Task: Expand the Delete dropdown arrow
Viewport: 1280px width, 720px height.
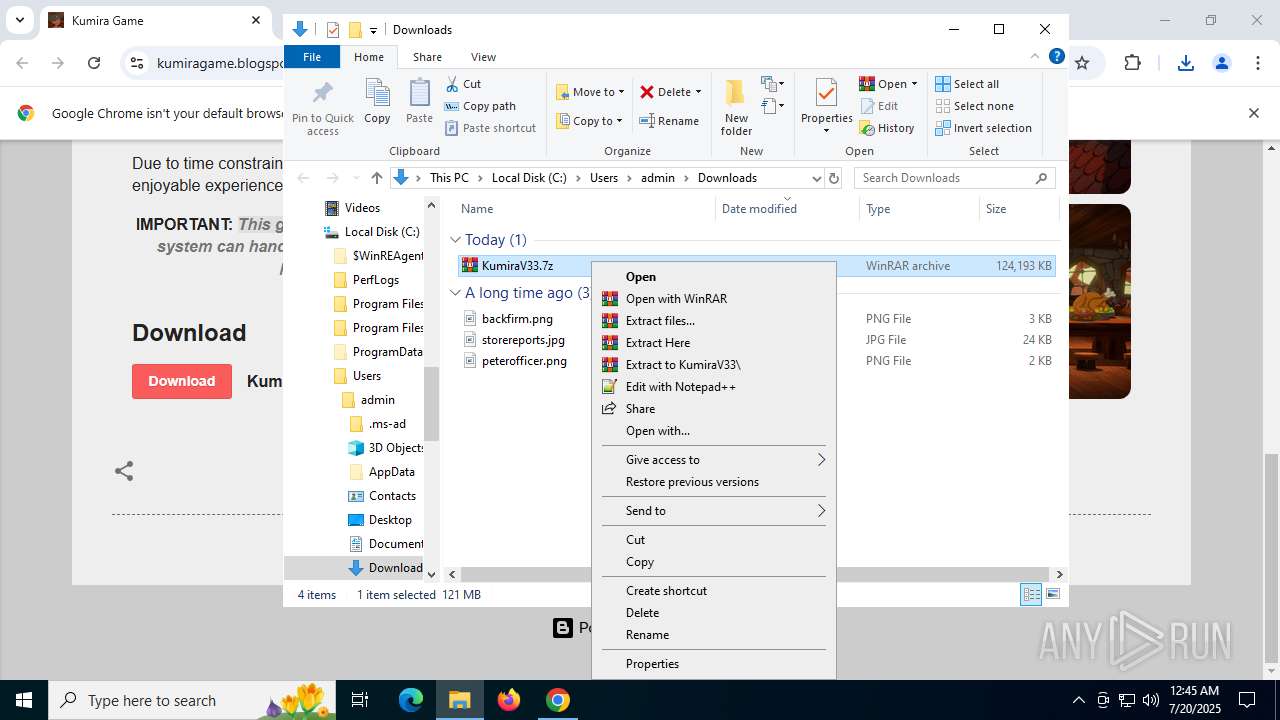Action: pyautogui.click(x=698, y=92)
